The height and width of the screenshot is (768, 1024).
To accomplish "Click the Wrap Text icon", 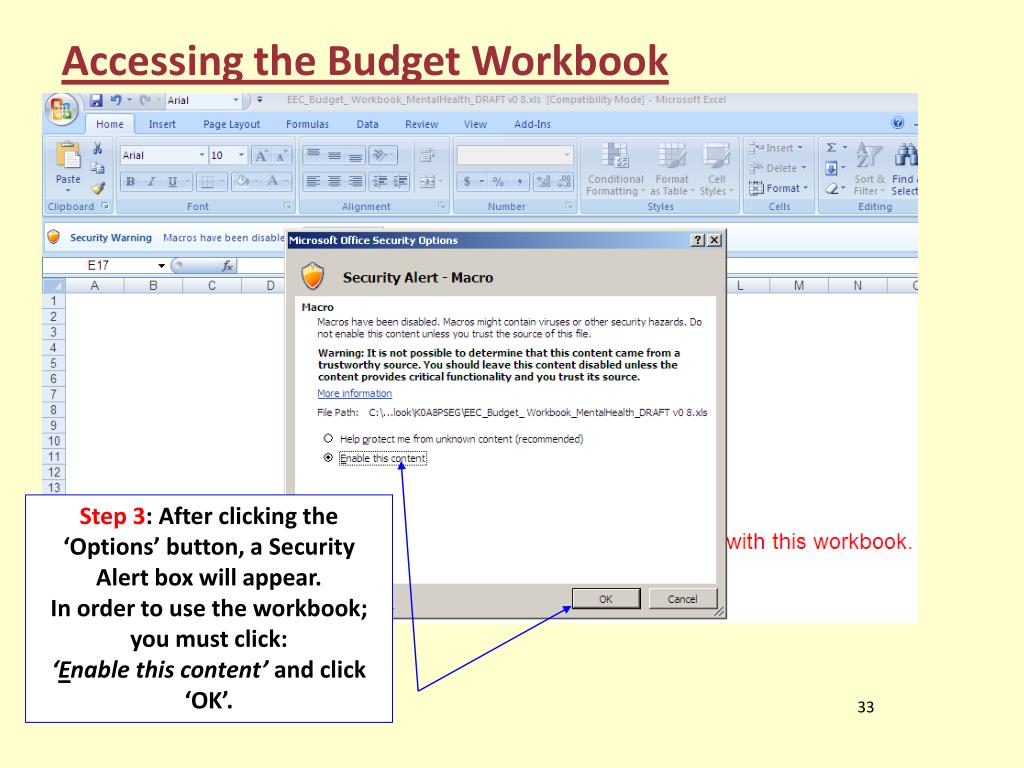I will [x=427, y=155].
